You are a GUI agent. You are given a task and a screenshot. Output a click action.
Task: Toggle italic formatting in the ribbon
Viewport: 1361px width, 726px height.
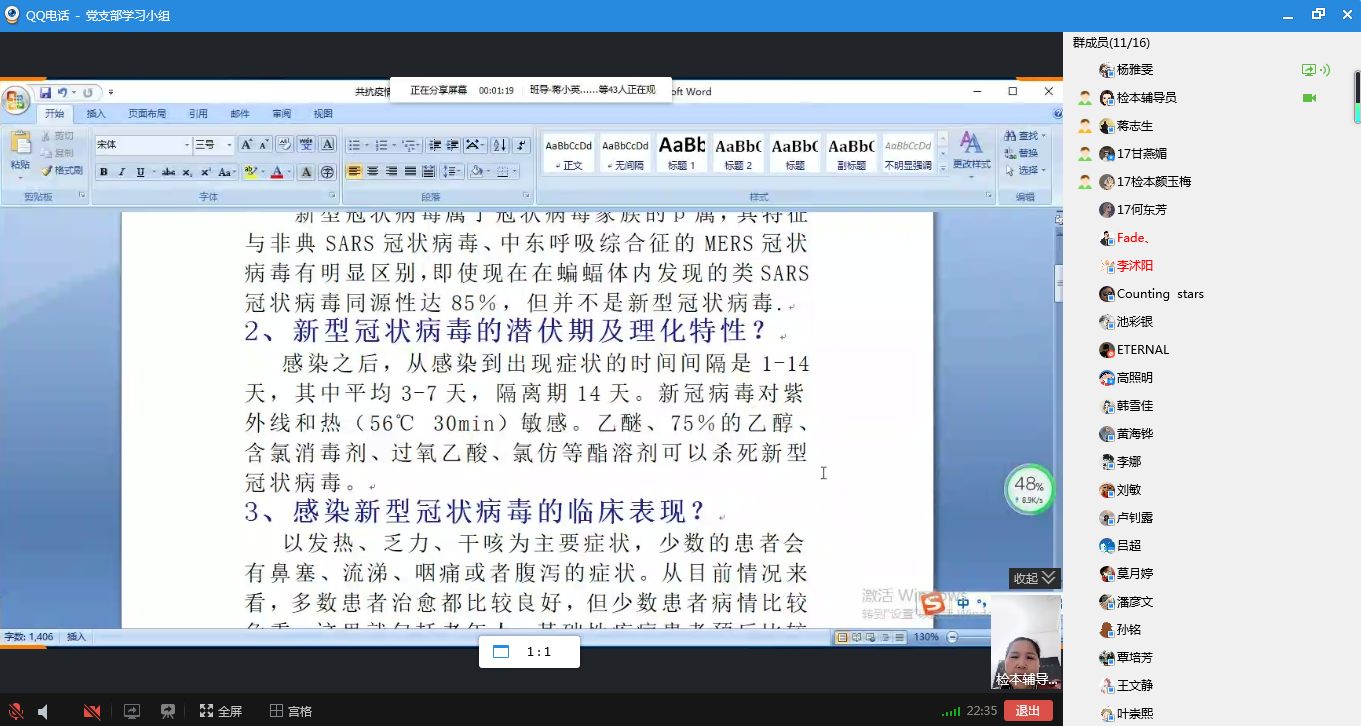click(x=122, y=172)
